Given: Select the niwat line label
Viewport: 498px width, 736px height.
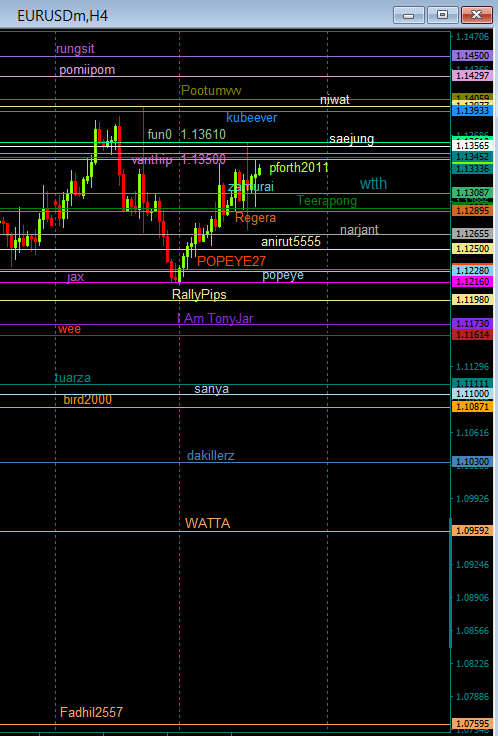Looking at the screenshot, I should click(335, 100).
